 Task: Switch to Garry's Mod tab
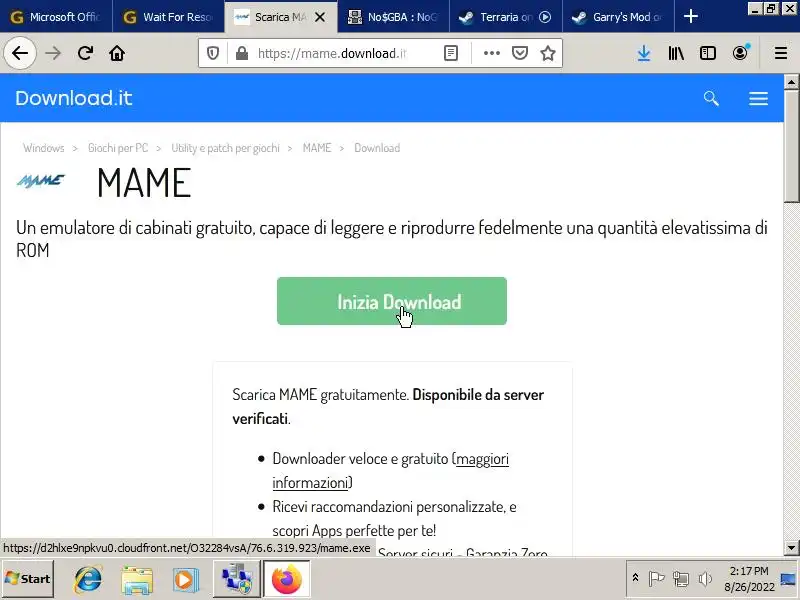[618, 17]
